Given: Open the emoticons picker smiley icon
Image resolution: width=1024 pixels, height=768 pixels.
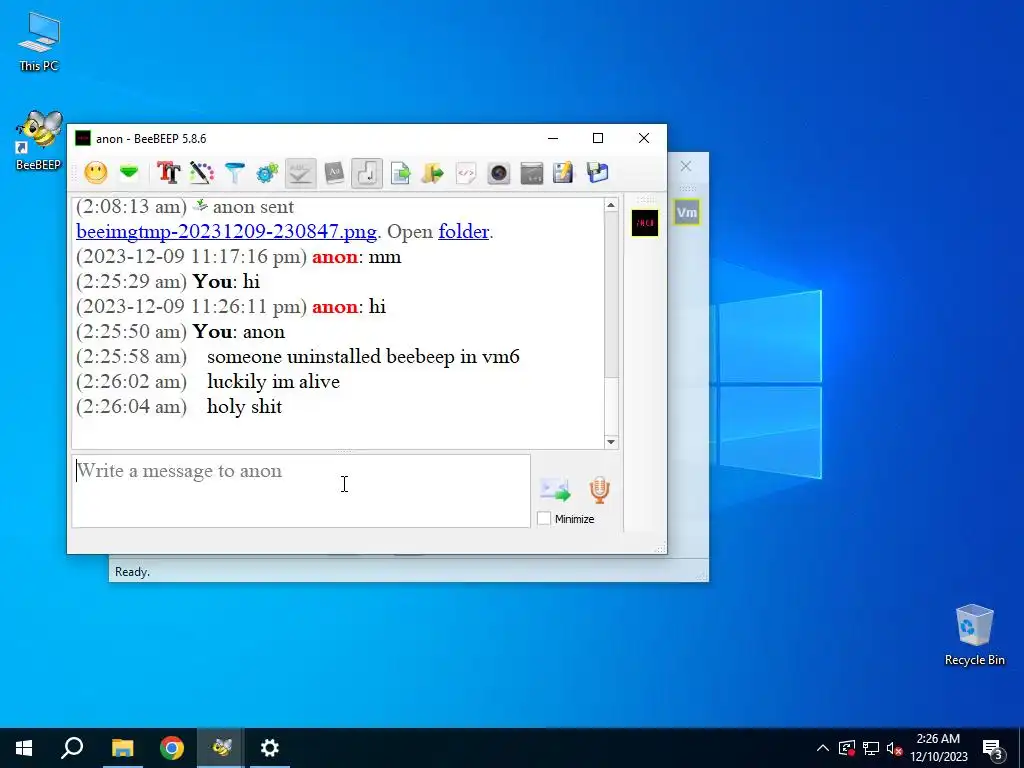Looking at the screenshot, I should (96, 172).
